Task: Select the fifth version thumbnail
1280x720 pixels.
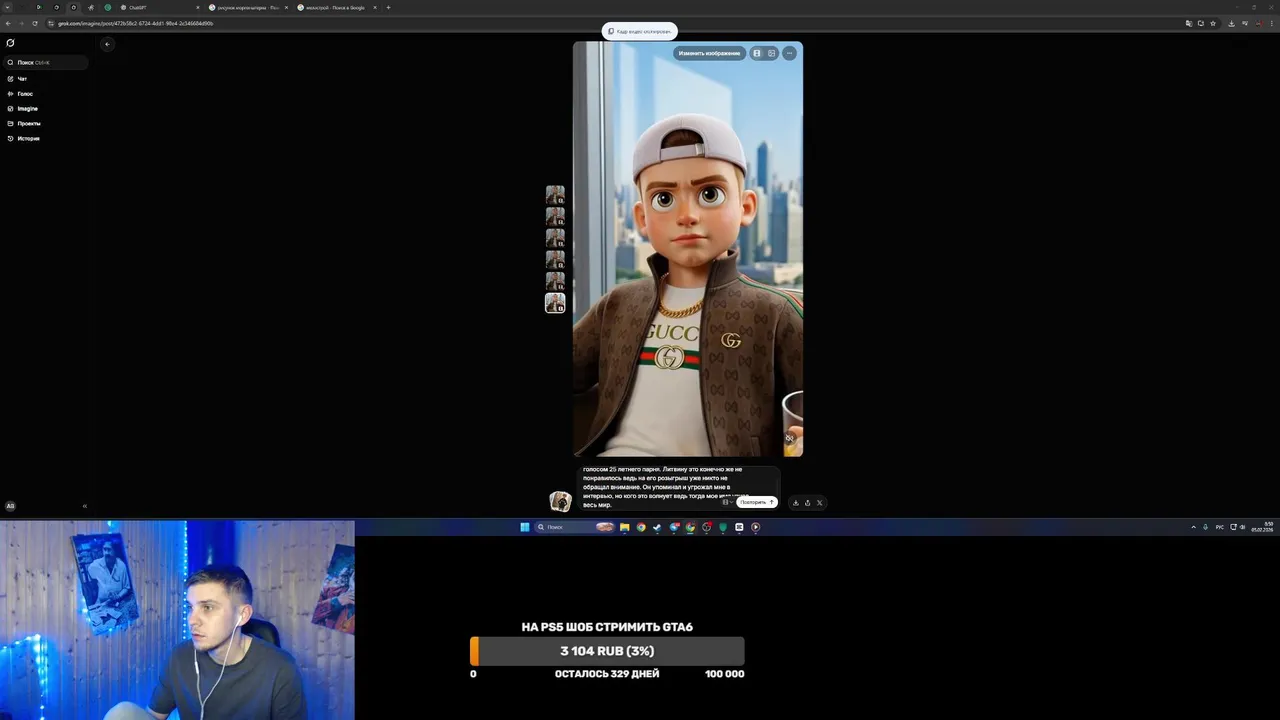Action: pos(555,281)
